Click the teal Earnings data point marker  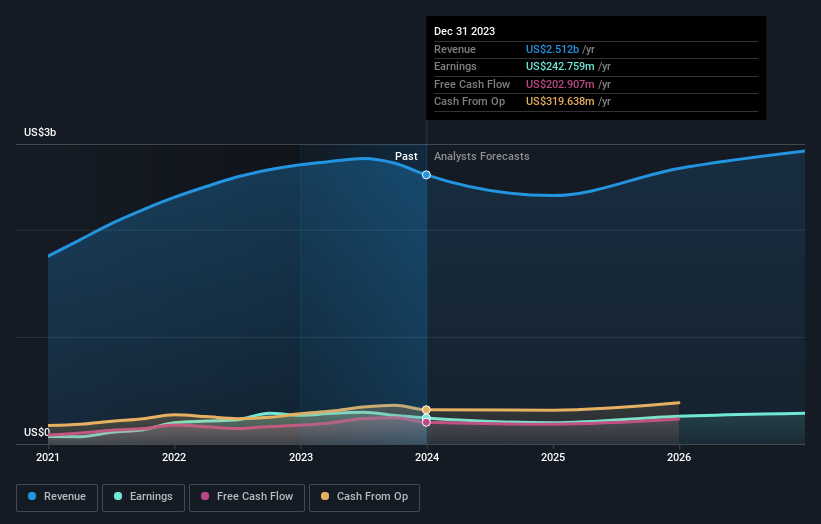pyautogui.click(x=426, y=418)
